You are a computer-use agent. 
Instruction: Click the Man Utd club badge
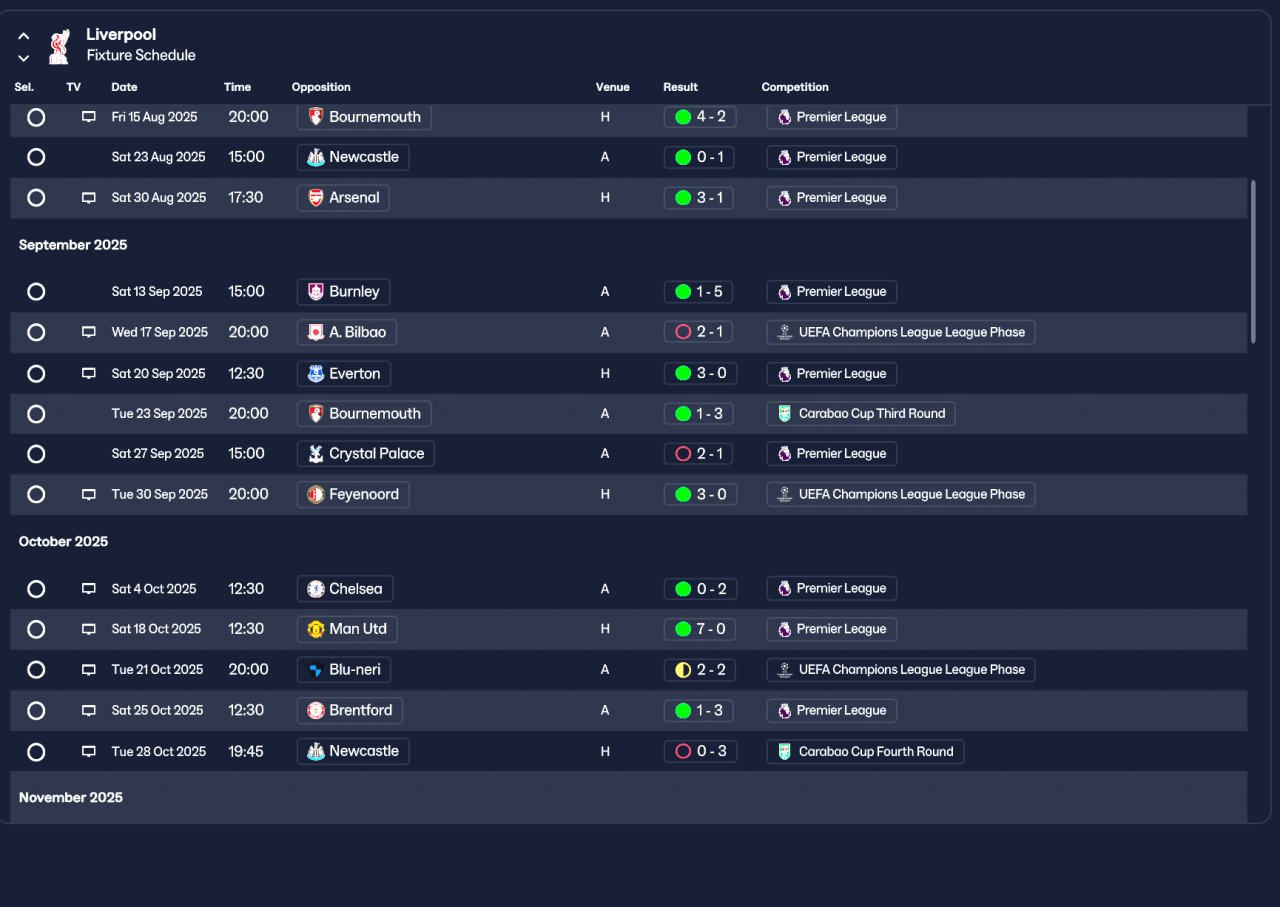coord(316,629)
